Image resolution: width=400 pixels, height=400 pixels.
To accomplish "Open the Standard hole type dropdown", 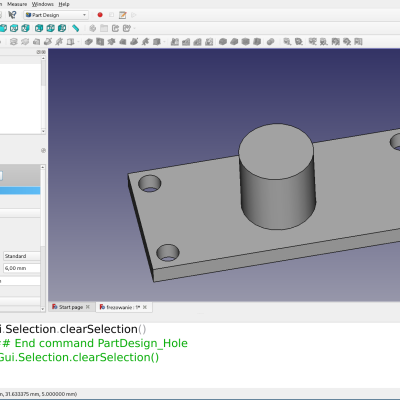I will [22, 256].
